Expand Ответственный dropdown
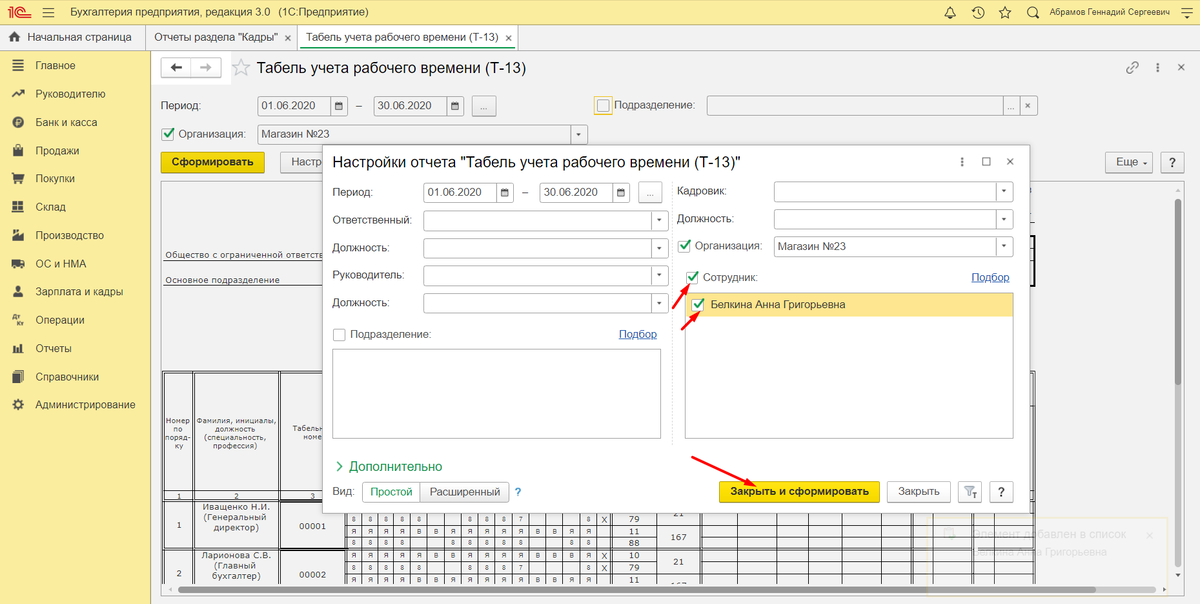1200x604 pixels. [659, 220]
